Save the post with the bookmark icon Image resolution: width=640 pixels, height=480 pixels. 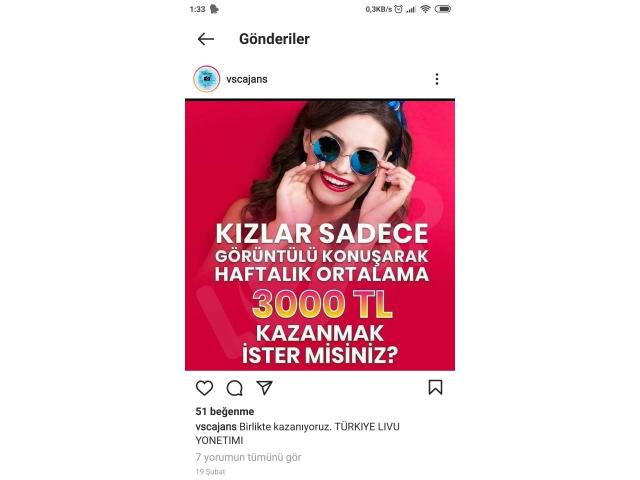[435, 387]
